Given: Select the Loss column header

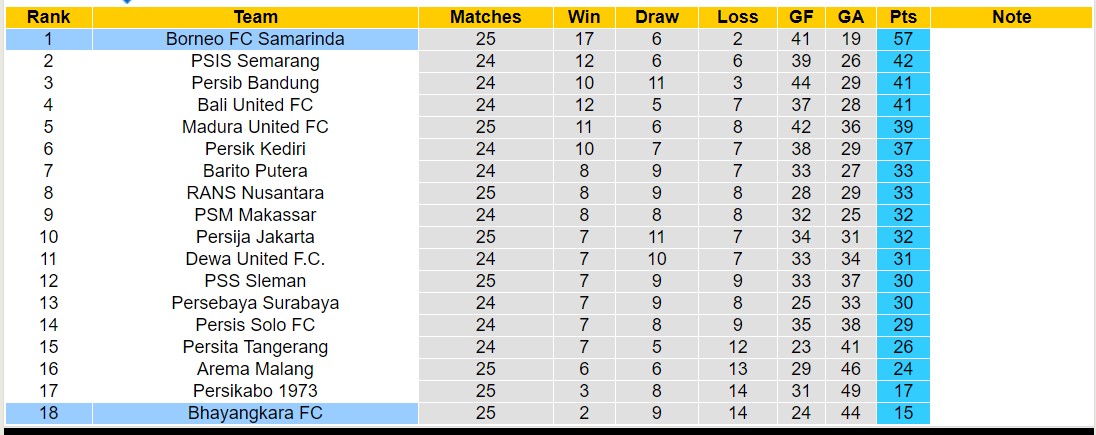Looking at the screenshot, I should pos(737,17).
